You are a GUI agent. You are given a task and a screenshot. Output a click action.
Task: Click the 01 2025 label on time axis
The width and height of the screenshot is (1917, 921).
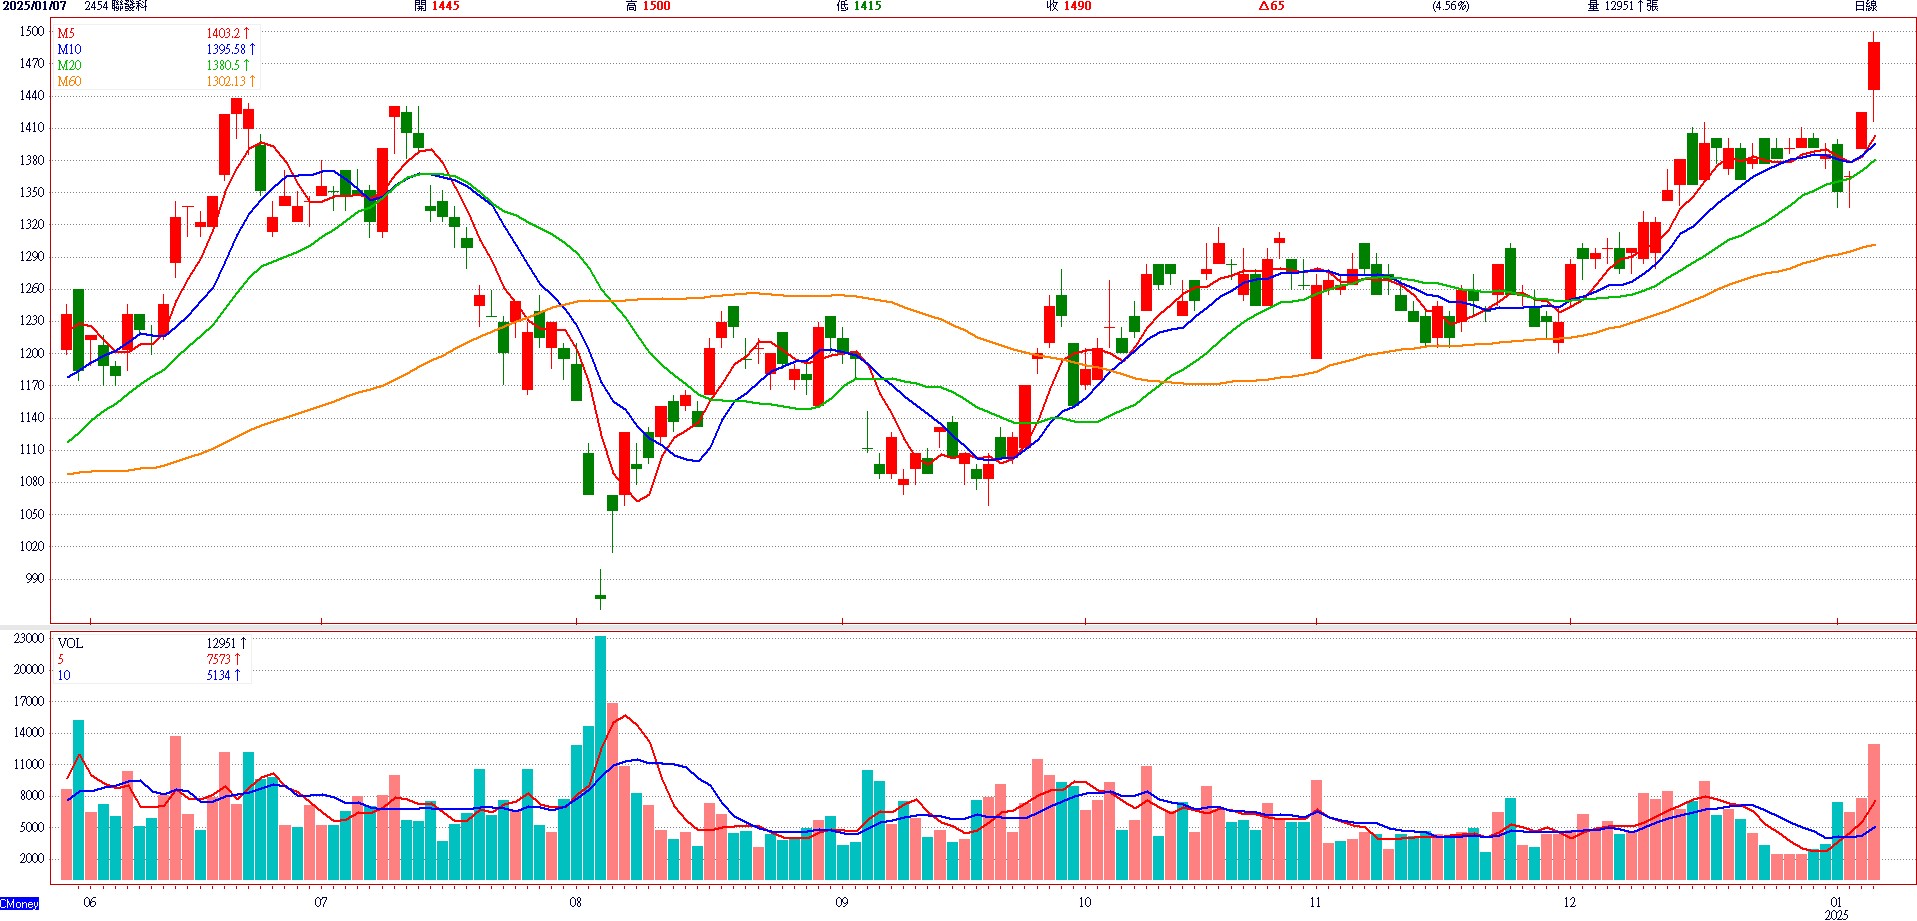tap(1836, 908)
